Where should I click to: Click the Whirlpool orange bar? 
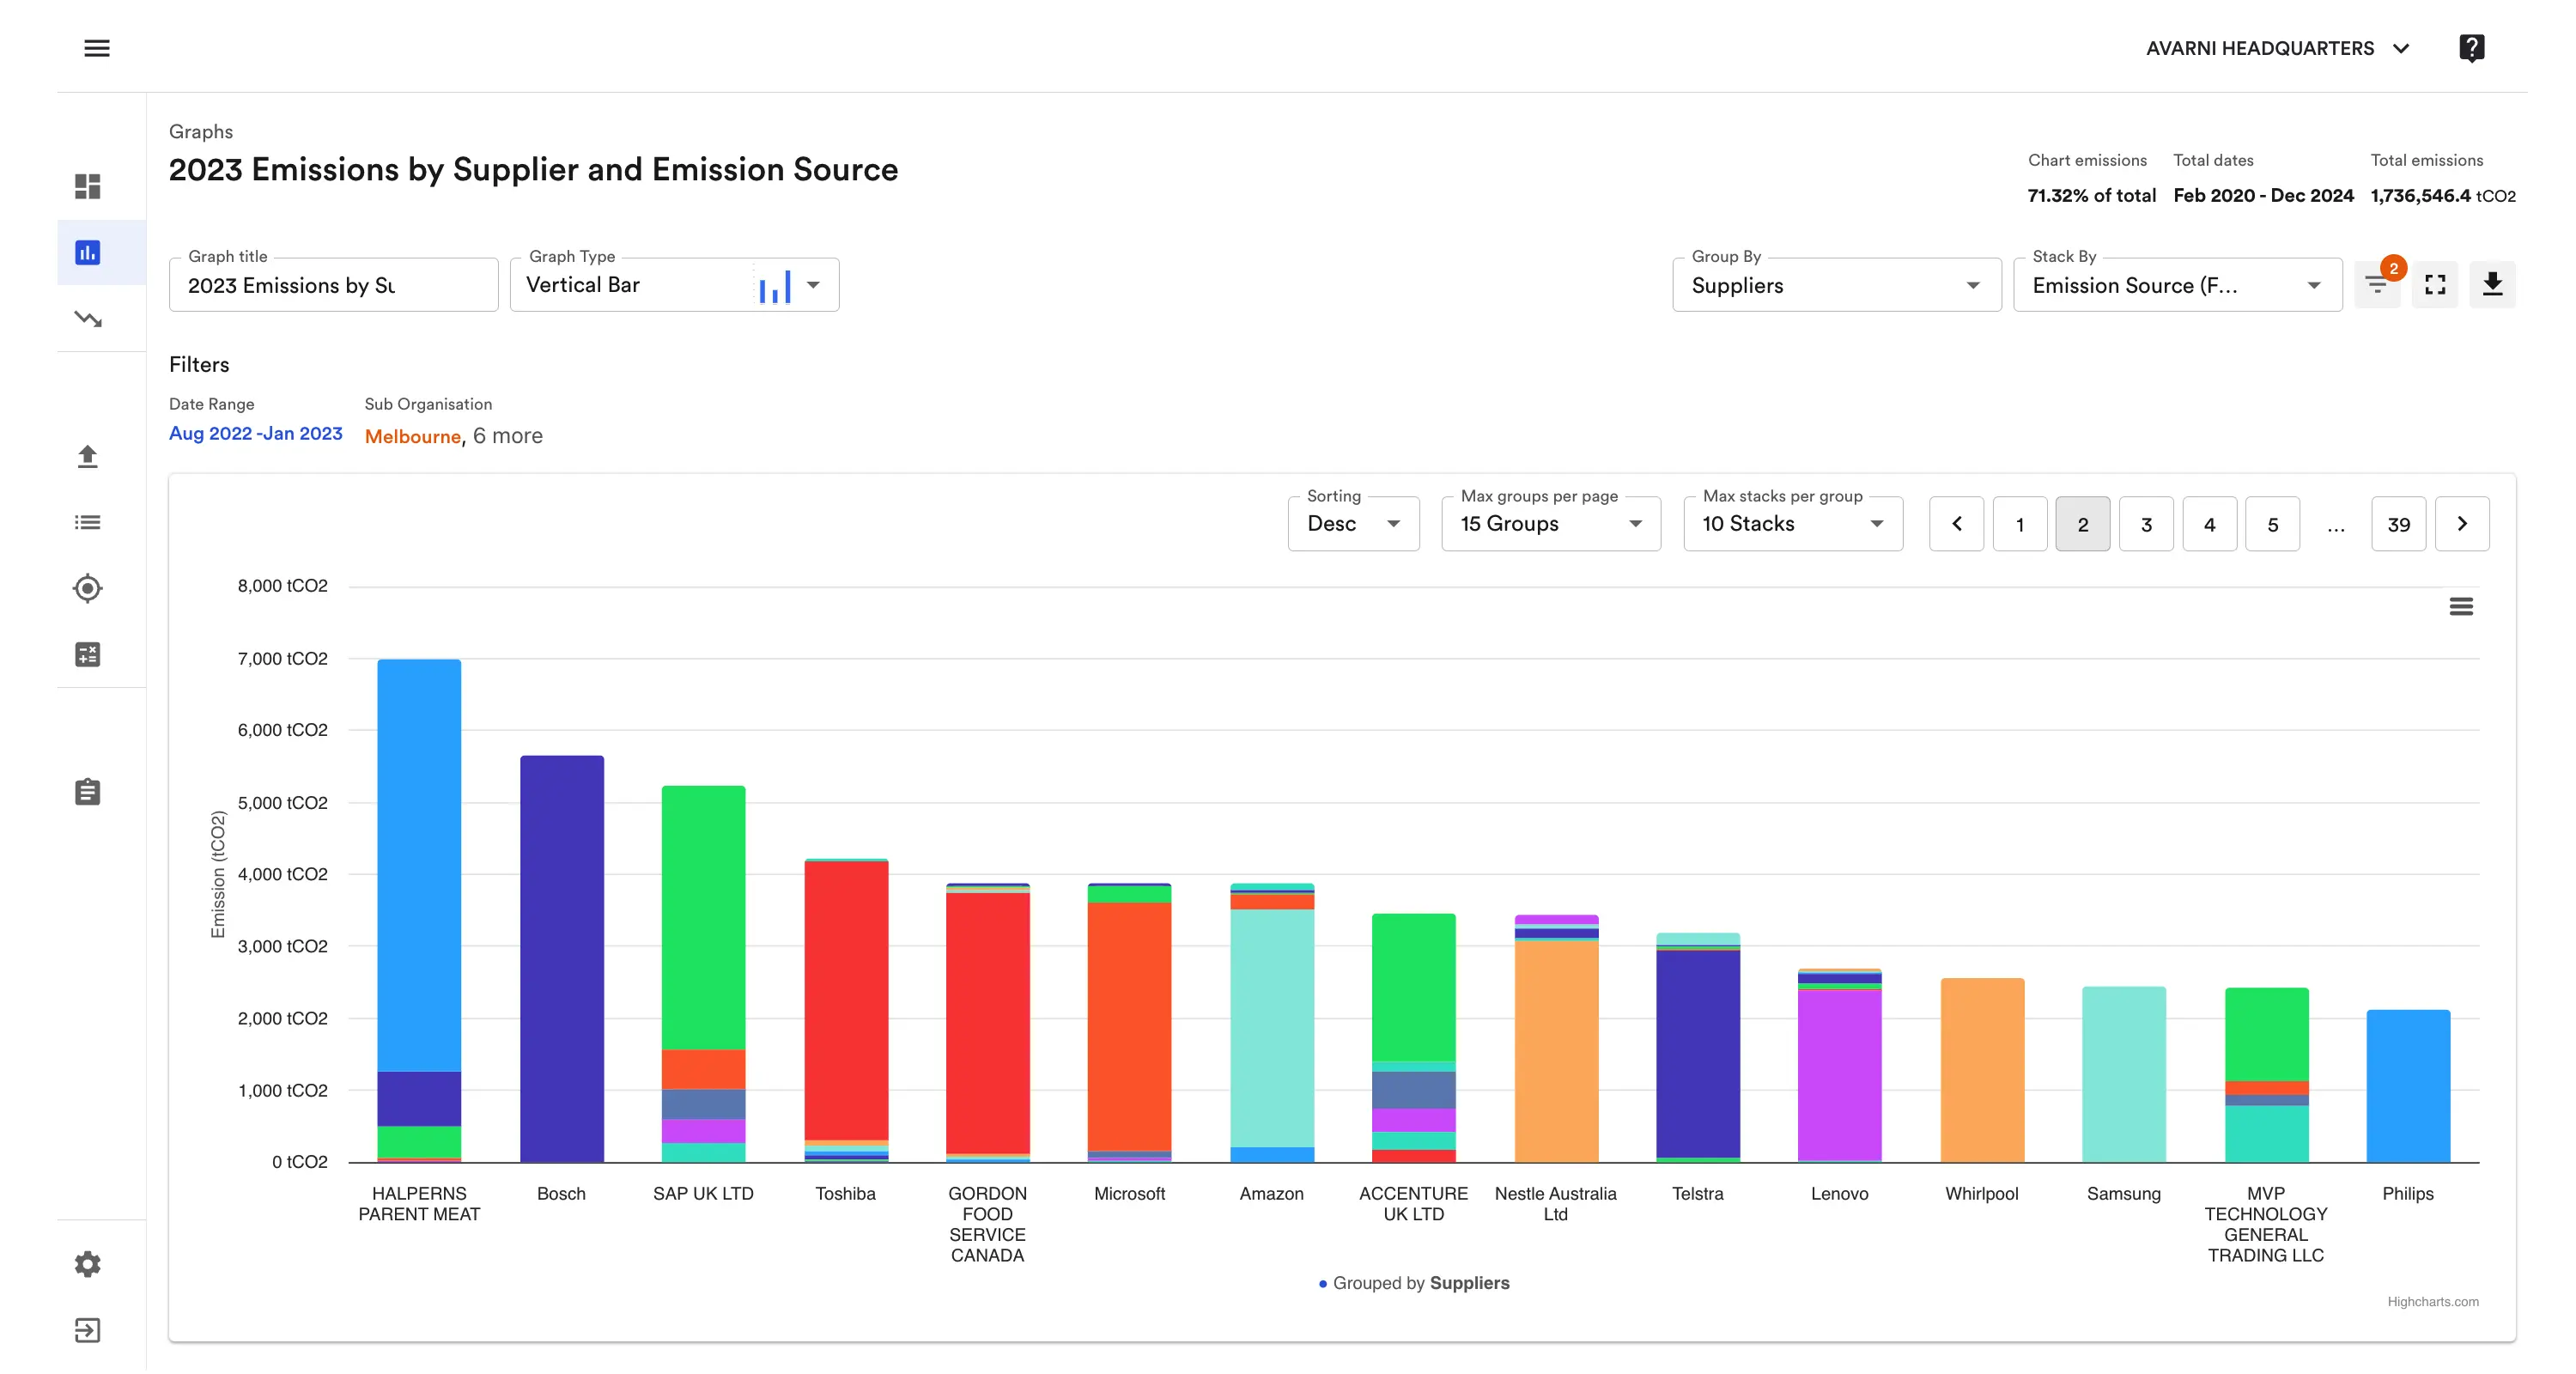coord(1982,1070)
